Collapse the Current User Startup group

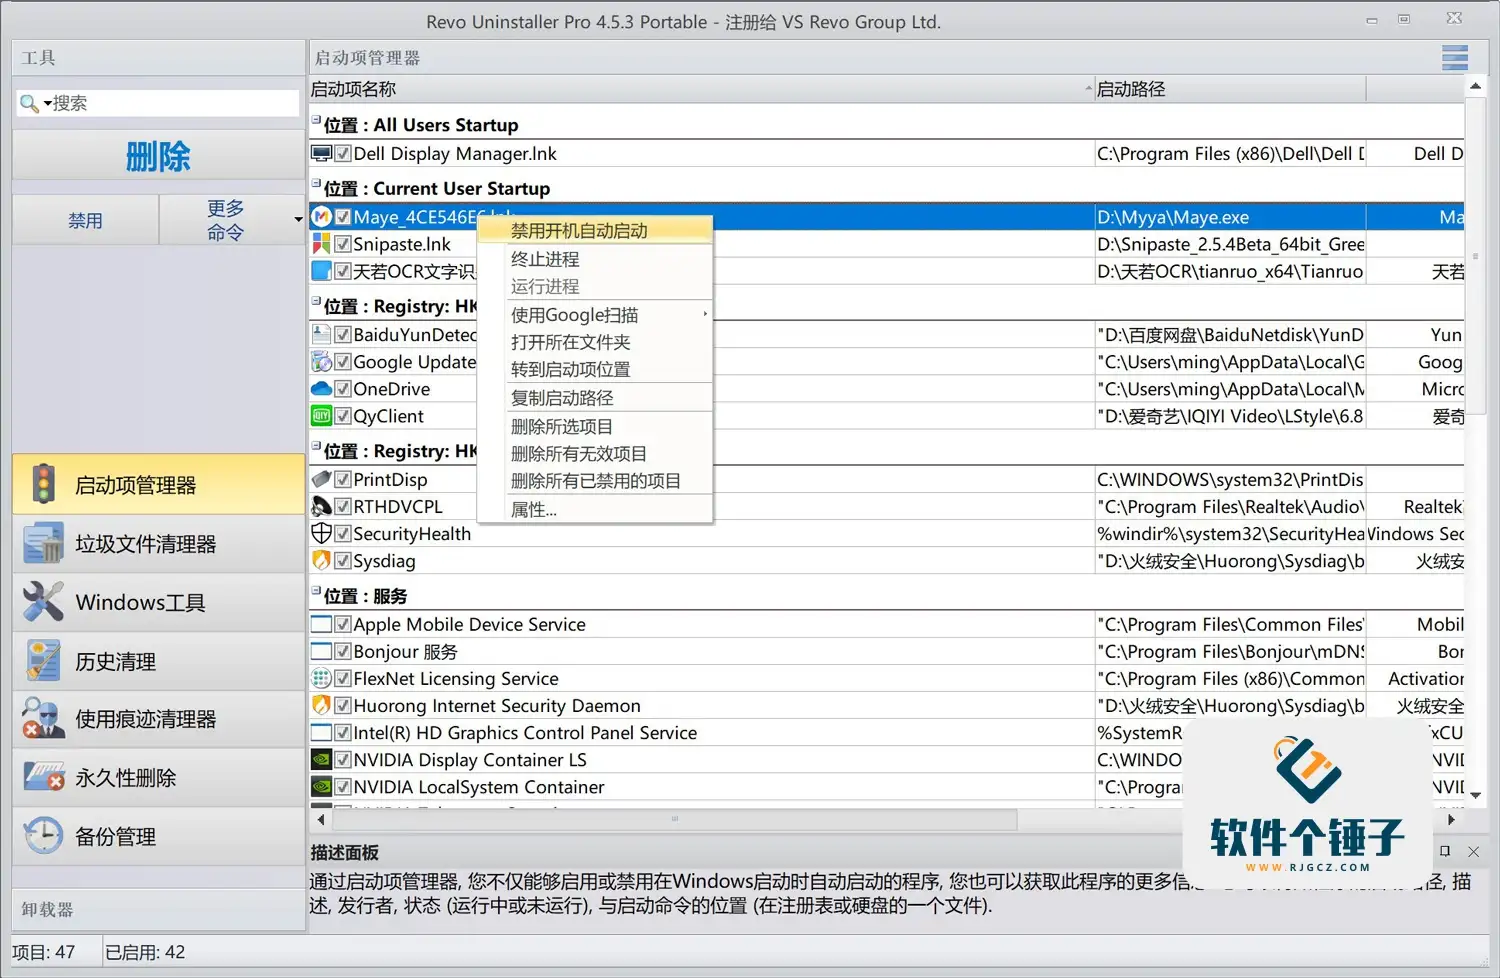pyautogui.click(x=316, y=184)
